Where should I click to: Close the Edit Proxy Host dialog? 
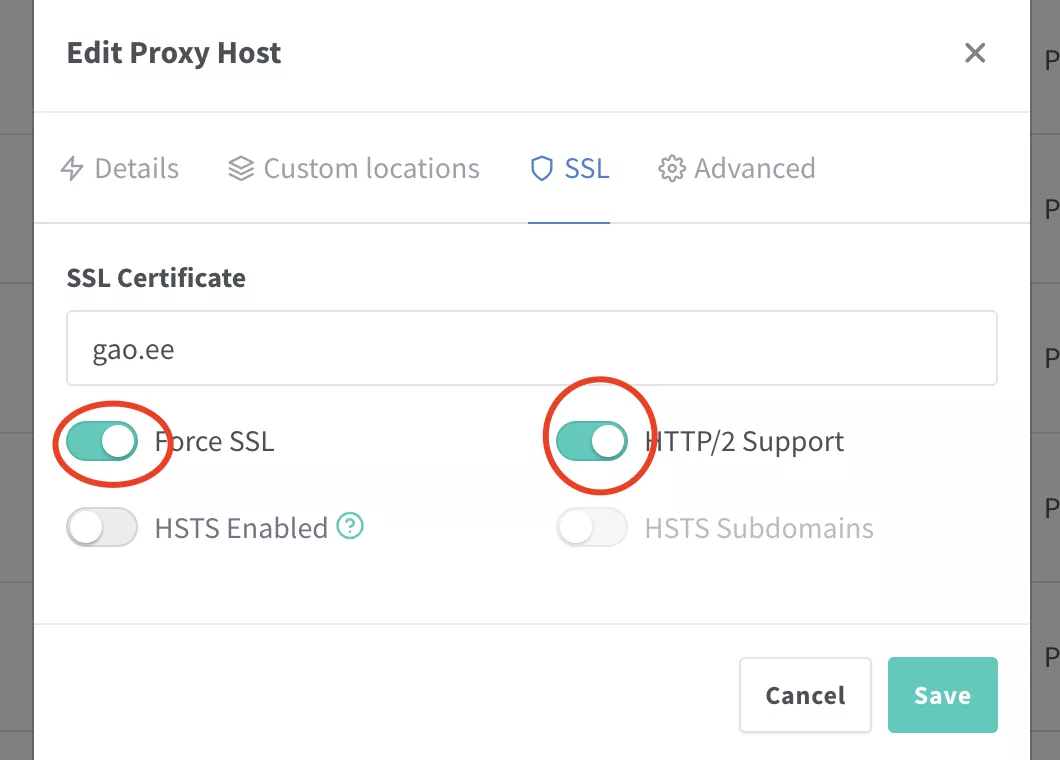coord(975,53)
